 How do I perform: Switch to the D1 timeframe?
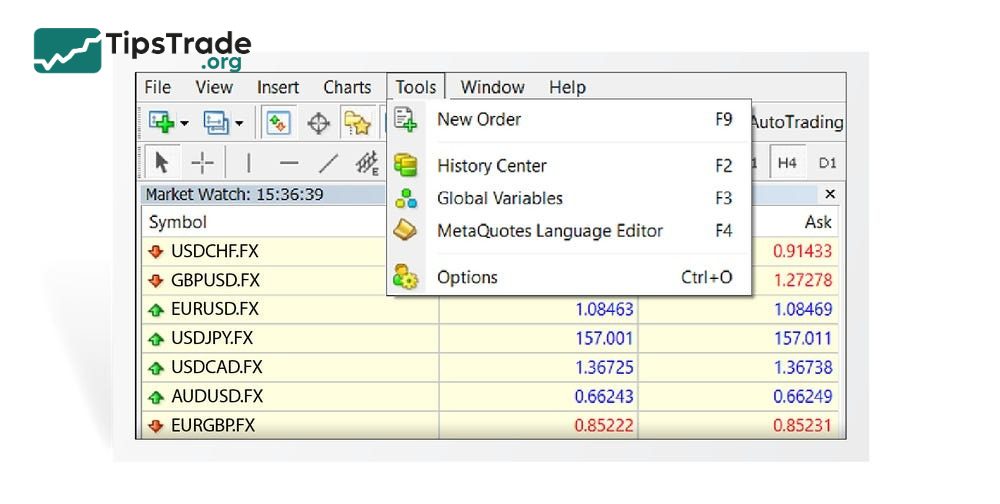point(826,162)
